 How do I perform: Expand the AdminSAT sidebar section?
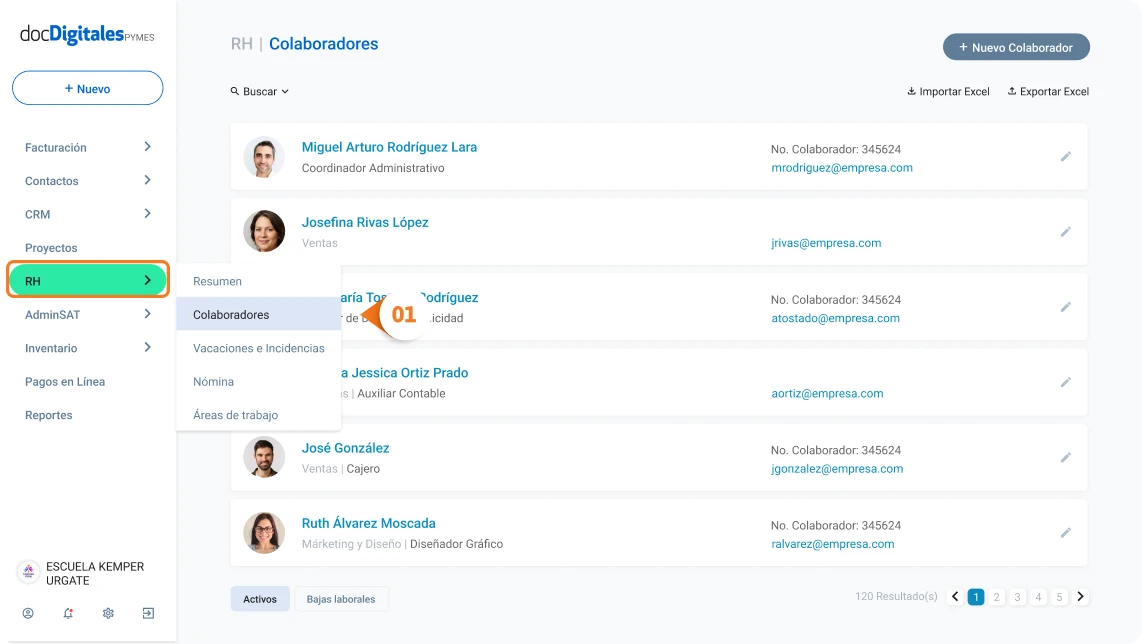[x=87, y=315]
